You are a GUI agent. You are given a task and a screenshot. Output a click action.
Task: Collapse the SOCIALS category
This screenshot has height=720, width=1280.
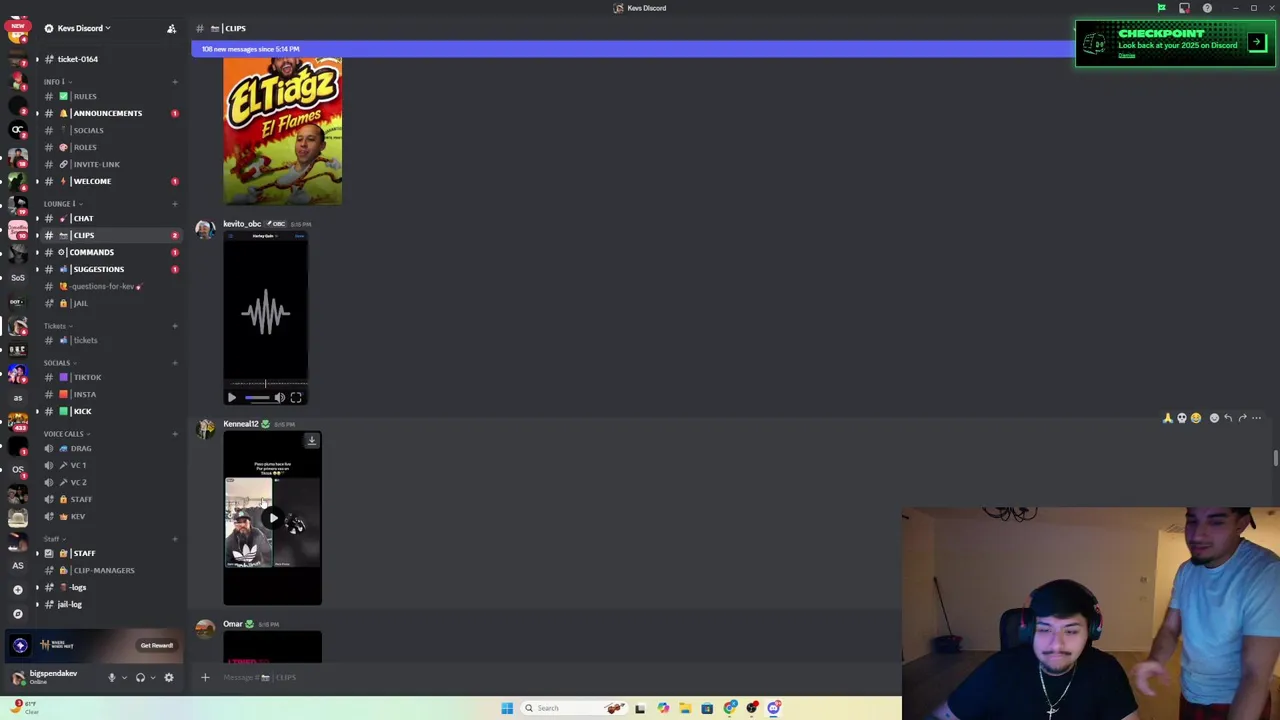60,362
